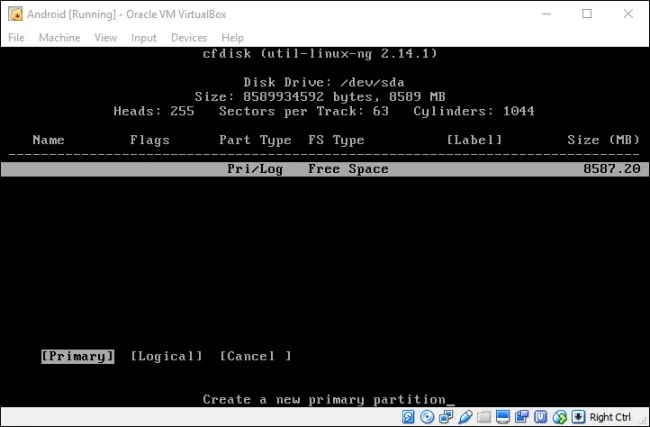Click the mouse integration status icon
Image resolution: width=650 pixels, height=427 pixels.
point(560,417)
